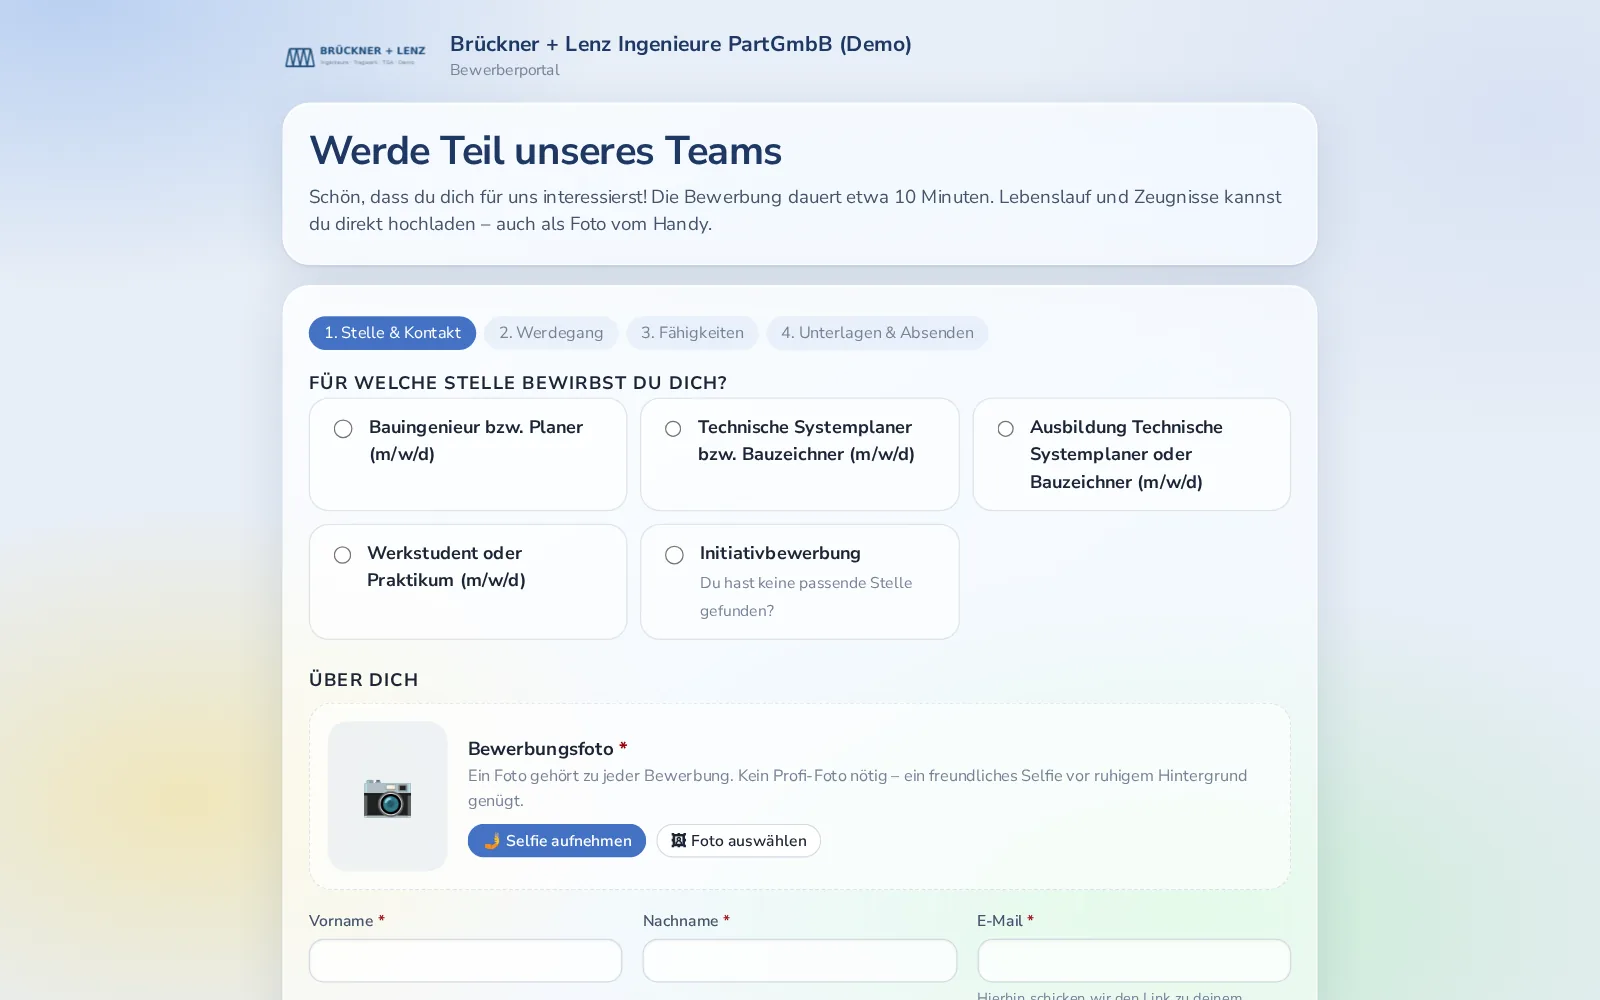This screenshot has width=1600, height=1000.
Task: Click the Bewerberportal subtitle text
Action: pyautogui.click(x=504, y=70)
